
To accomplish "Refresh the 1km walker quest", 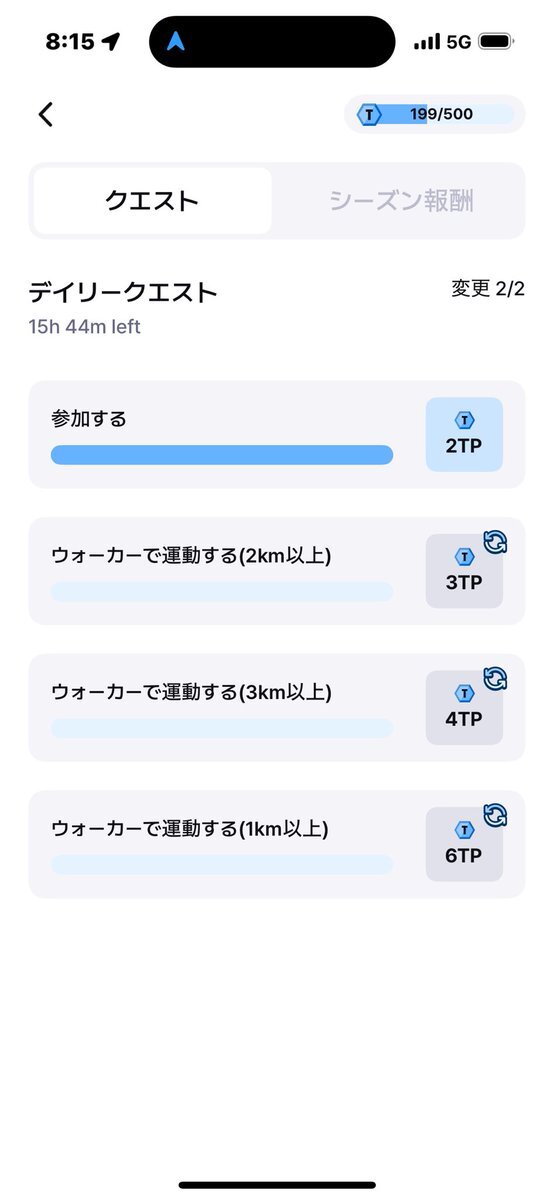I will coord(495,816).
